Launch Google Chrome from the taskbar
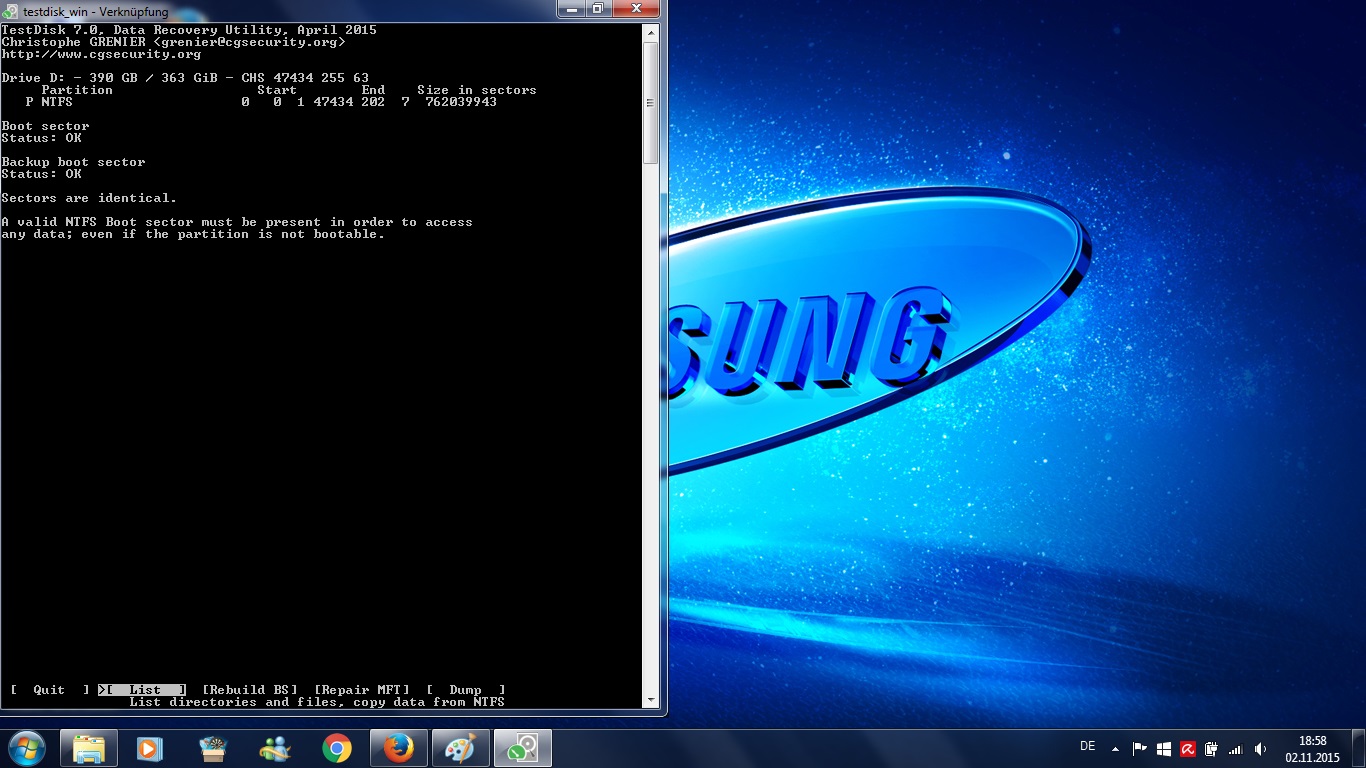The height and width of the screenshot is (768, 1366). tap(336, 748)
